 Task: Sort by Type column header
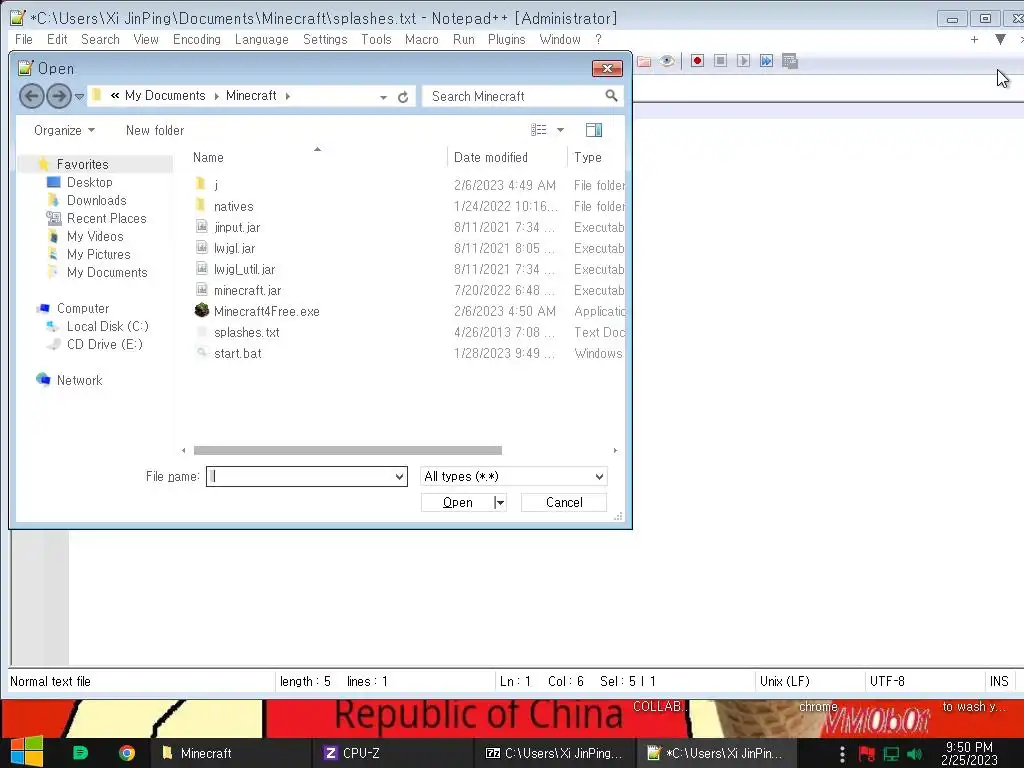pyautogui.click(x=588, y=157)
